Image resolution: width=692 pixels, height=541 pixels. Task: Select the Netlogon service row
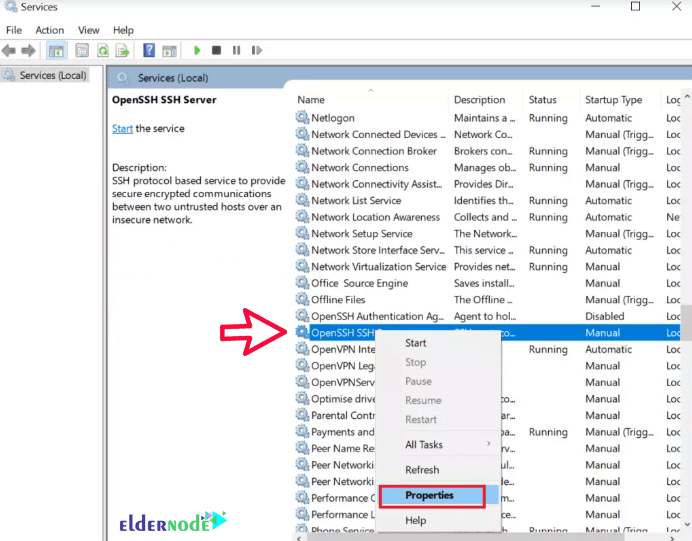[x=487, y=118]
